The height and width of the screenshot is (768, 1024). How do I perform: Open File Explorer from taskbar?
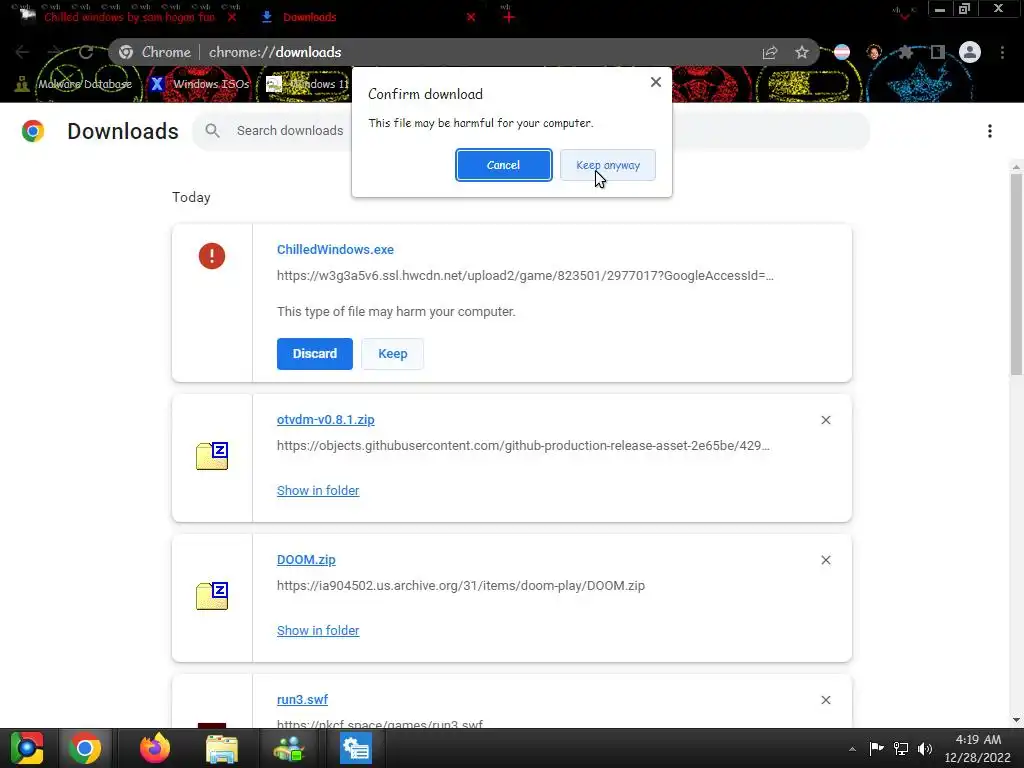coord(222,748)
